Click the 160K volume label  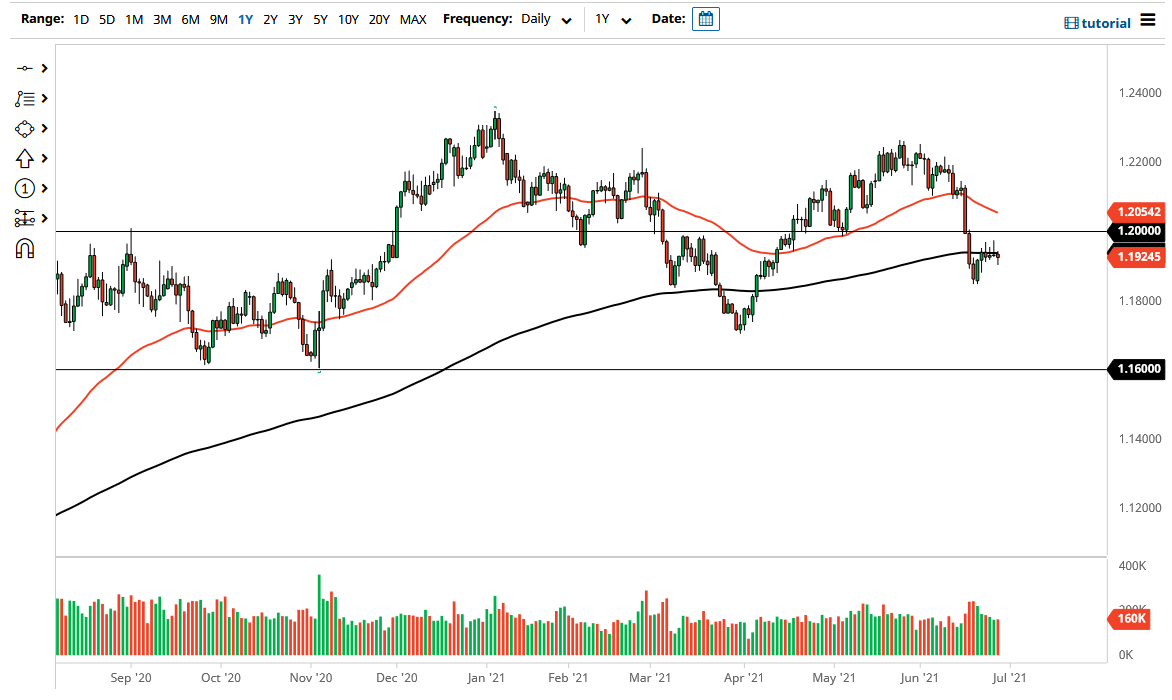coord(1131,620)
